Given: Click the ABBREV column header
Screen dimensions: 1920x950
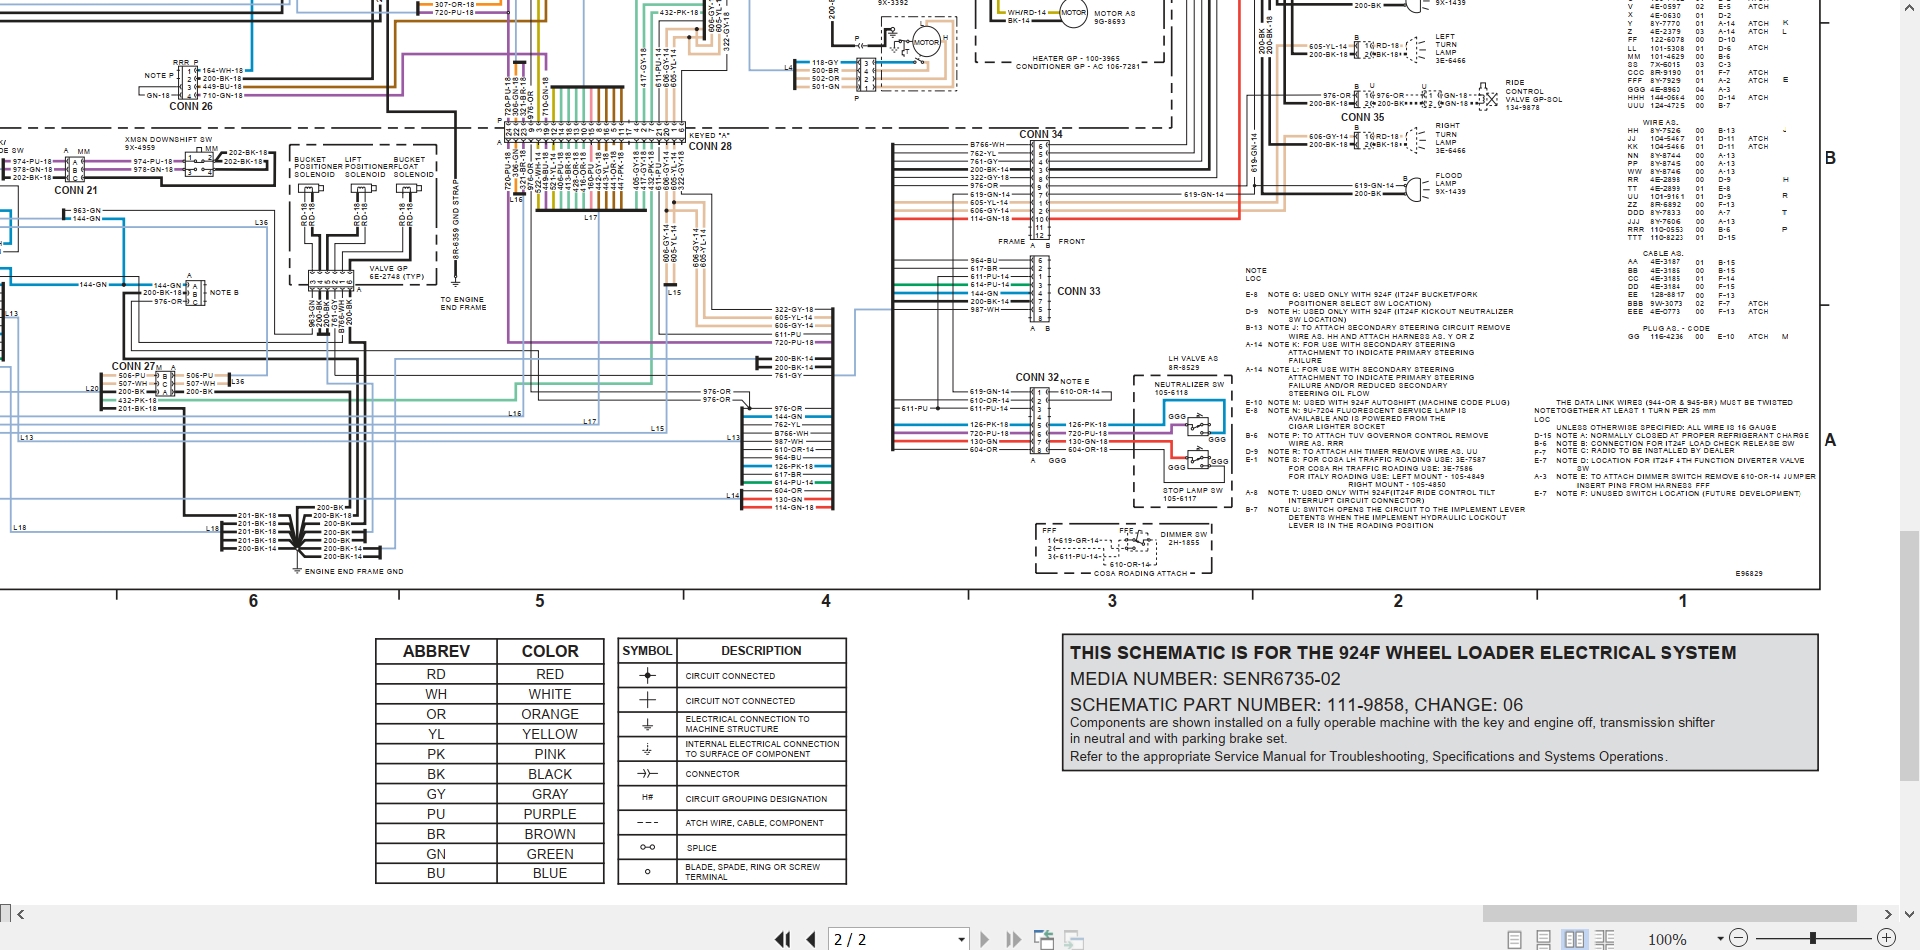Looking at the screenshot, I should 436,651.
